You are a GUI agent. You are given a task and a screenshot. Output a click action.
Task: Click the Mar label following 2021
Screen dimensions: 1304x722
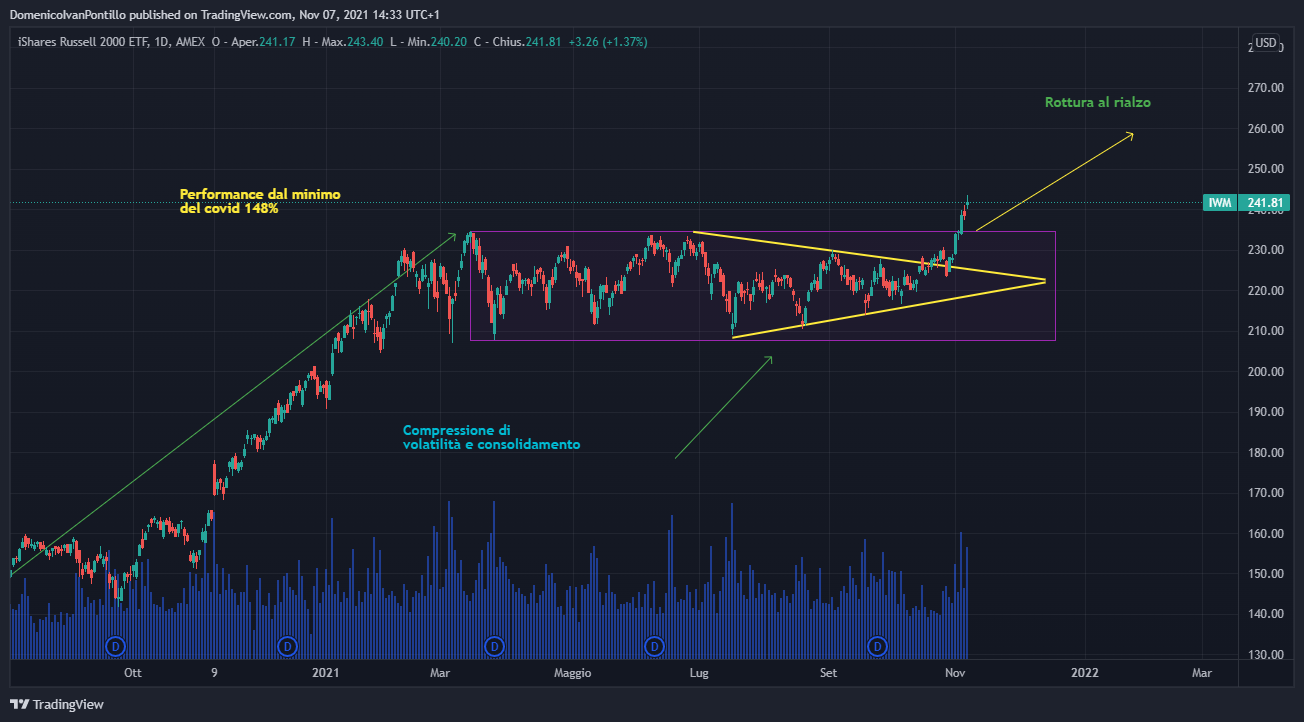442,673
